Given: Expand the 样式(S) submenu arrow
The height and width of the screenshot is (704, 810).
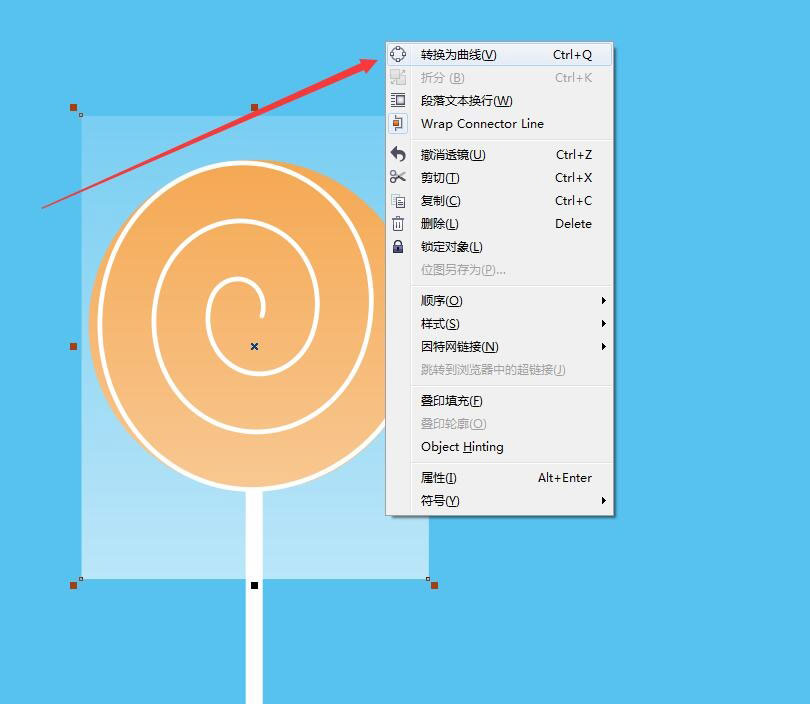Looking at the screenshot, I should 603,324.
